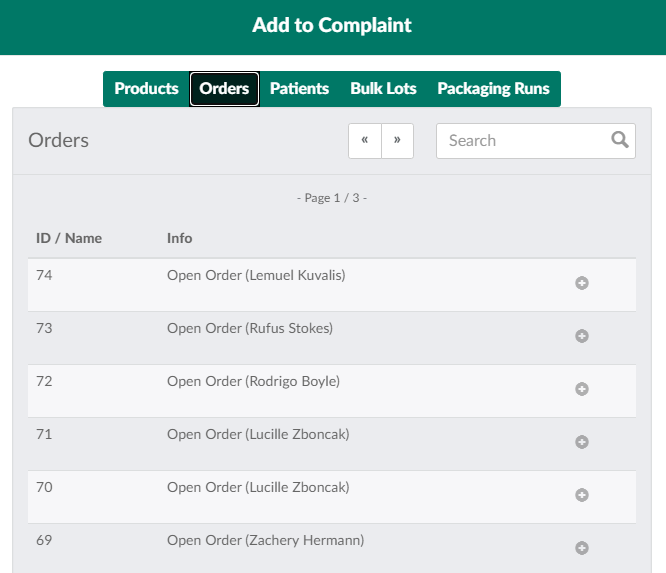The image size is (666, 573).
Task: Click the order 73 ID cell
Action: coord(45,328)
